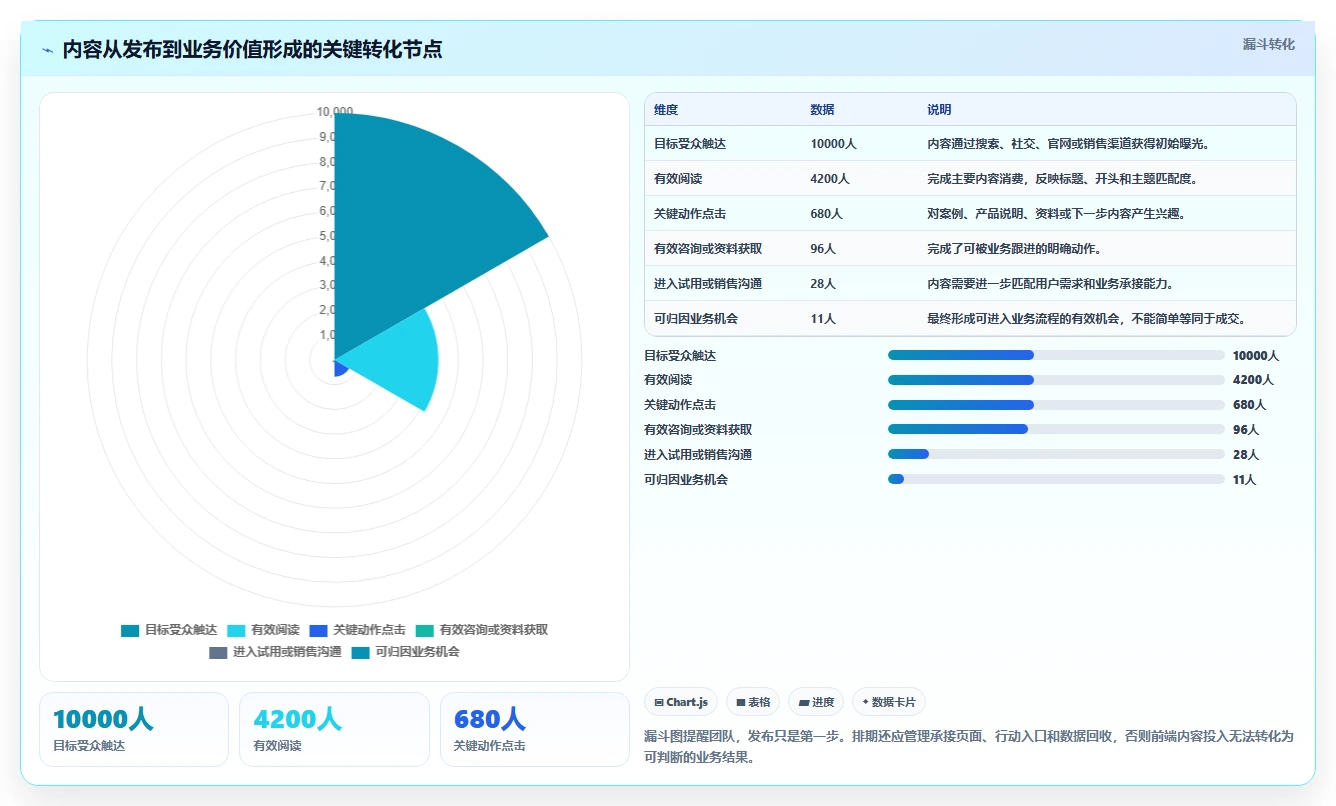Viewport: 1336px width, 806px height.
Task: Toggle the 有效咨询或资料获取 legend item
Action: (482, 630)
